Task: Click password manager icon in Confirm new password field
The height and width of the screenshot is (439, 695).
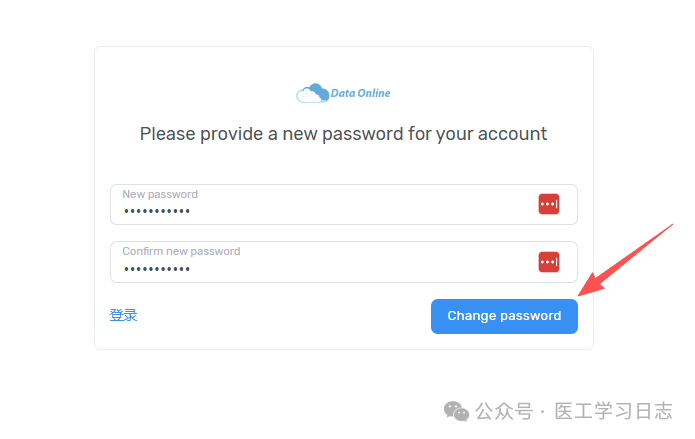Action: click(x=549, y=262)
